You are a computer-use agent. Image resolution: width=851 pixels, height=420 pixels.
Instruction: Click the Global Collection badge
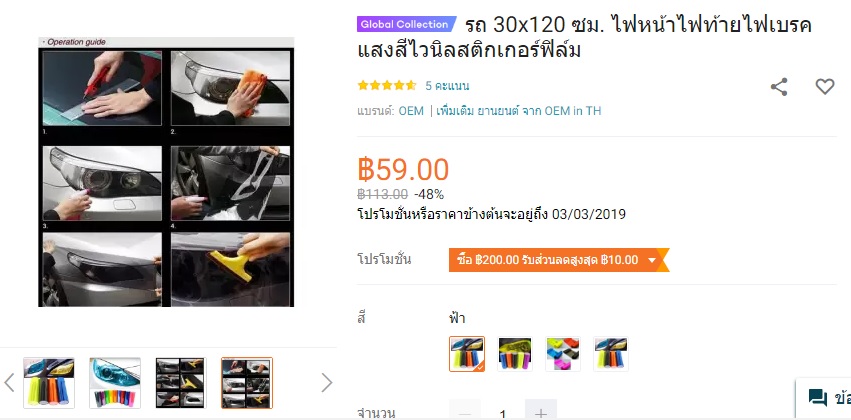[x=405, y=24]
